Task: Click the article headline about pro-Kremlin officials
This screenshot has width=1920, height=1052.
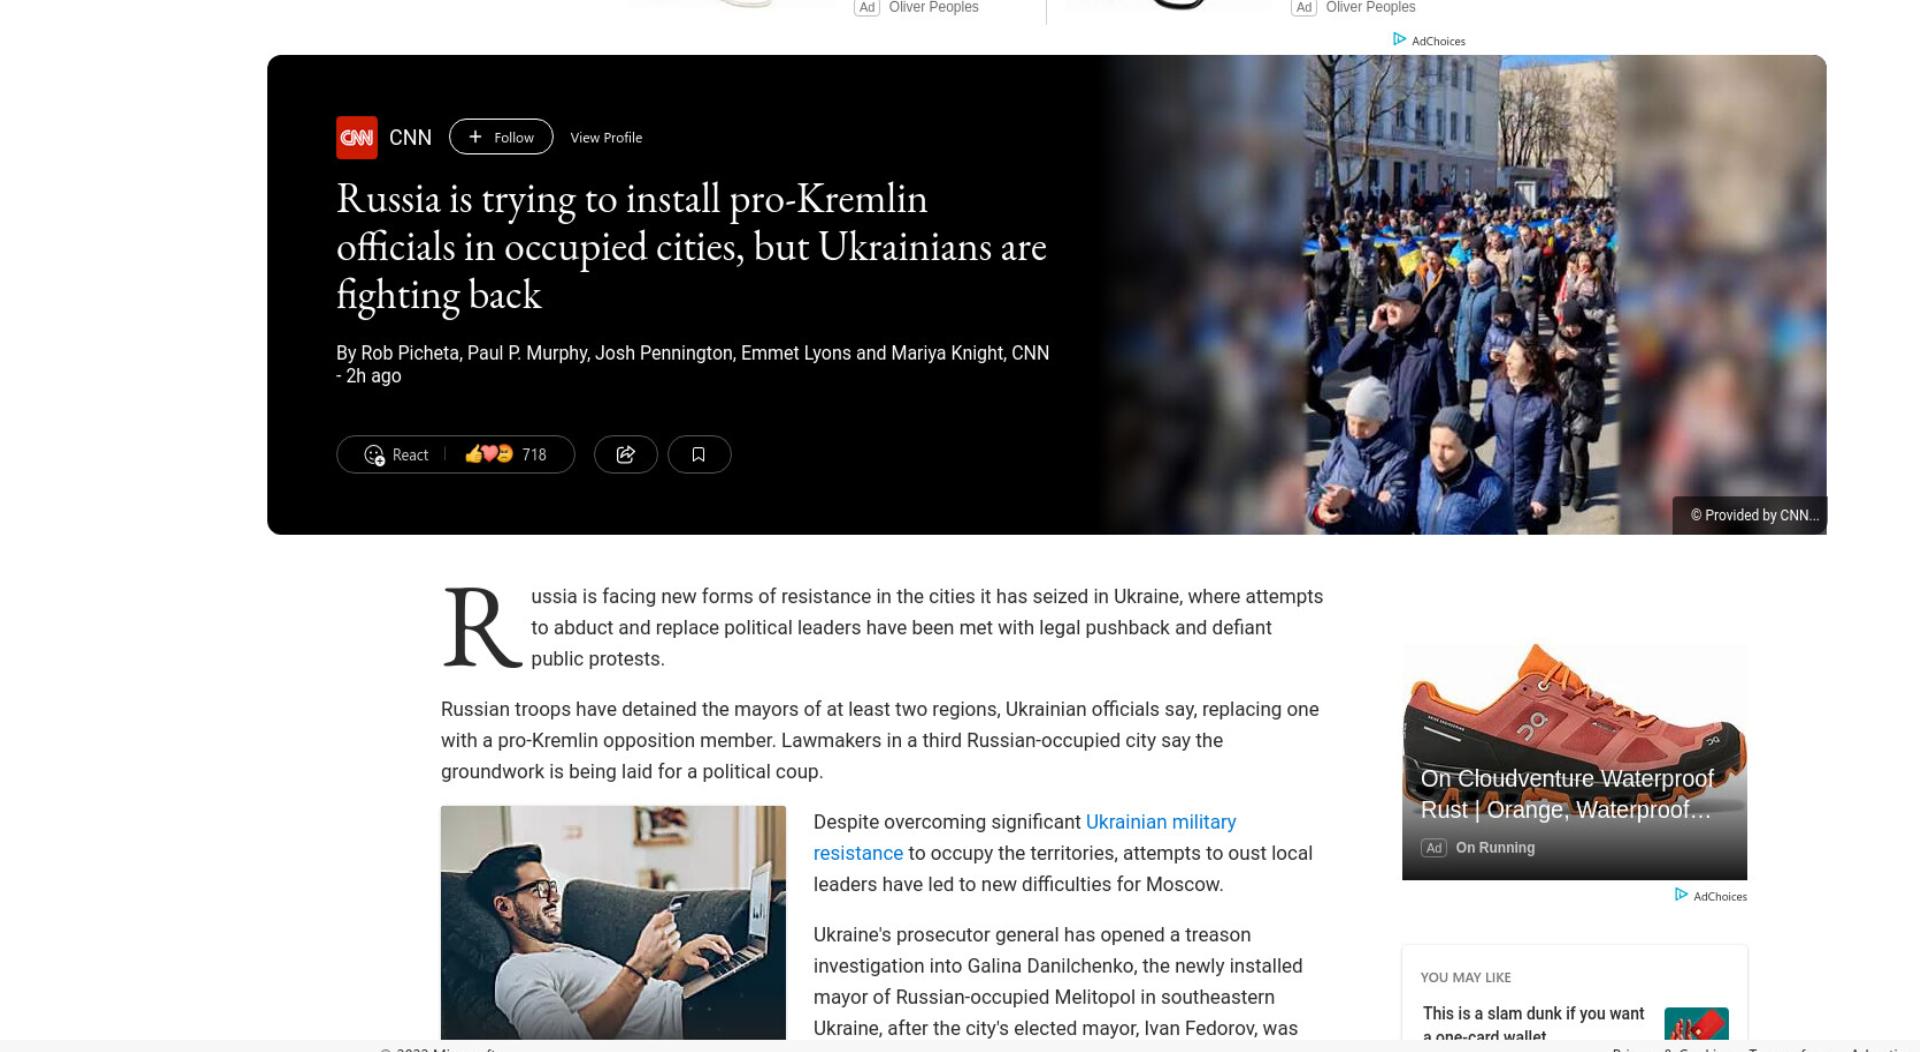Action: (x=691, y=246)
